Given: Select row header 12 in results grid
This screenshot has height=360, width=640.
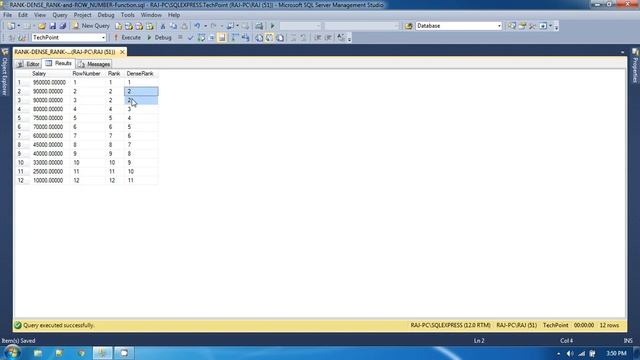Looking at the screenshot, I should pyautogui.click(x=22, y=180).
